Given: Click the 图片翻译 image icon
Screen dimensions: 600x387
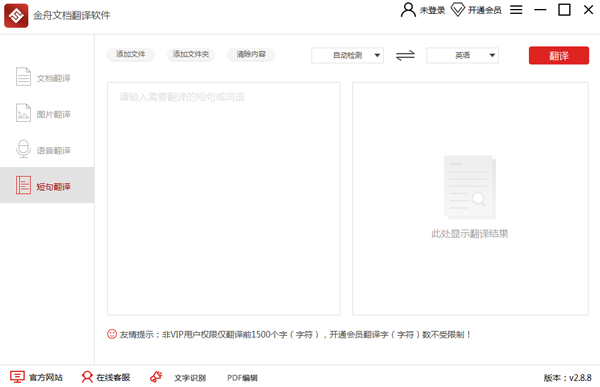Looking at the screenshot, I should pos(23,113).
